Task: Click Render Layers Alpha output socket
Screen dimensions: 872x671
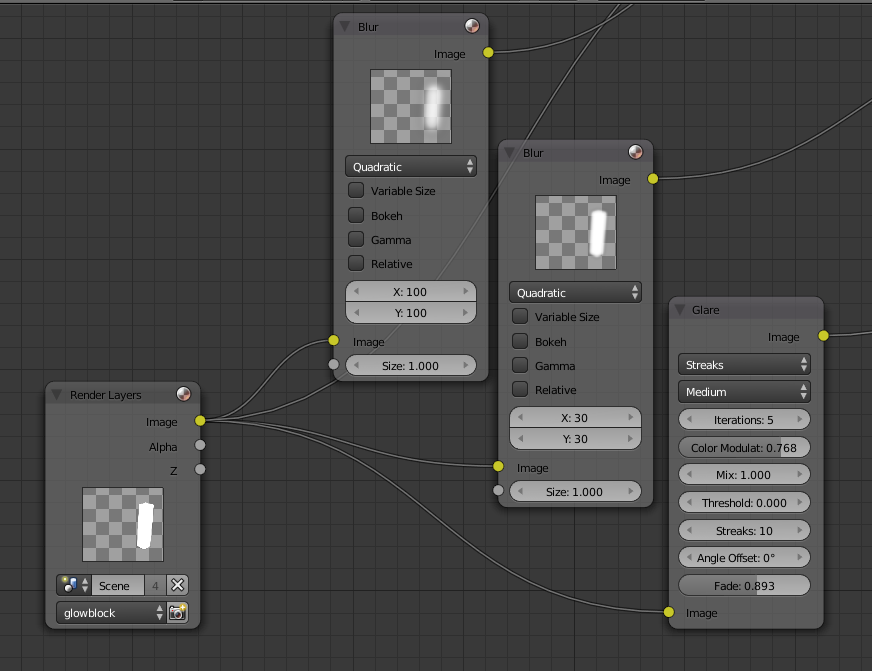Action: 200,445
